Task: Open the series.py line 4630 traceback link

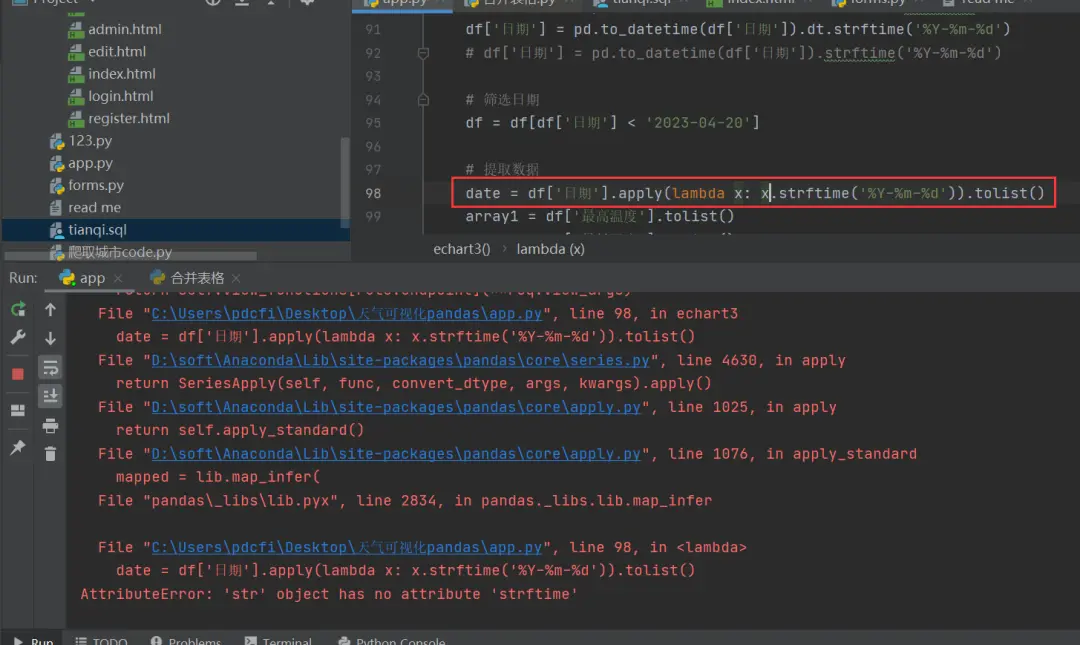Action: click(x=400, y=360)
